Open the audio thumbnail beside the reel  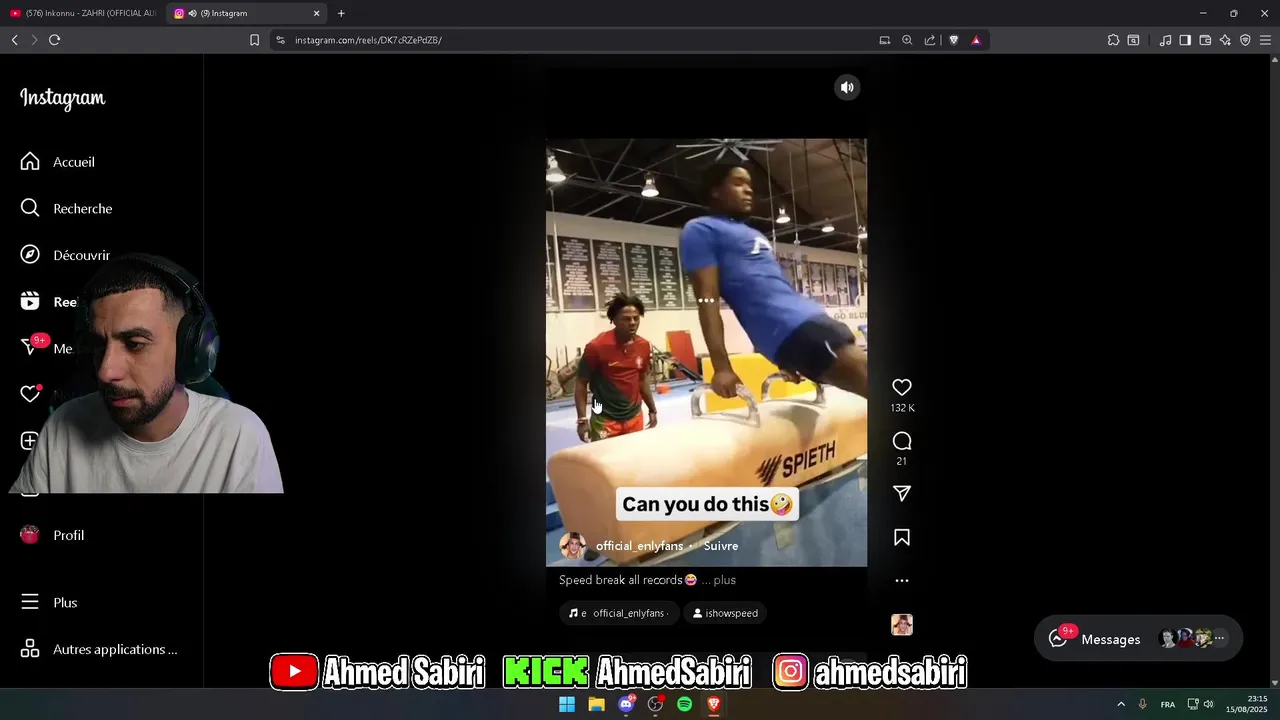click(902, 625)
